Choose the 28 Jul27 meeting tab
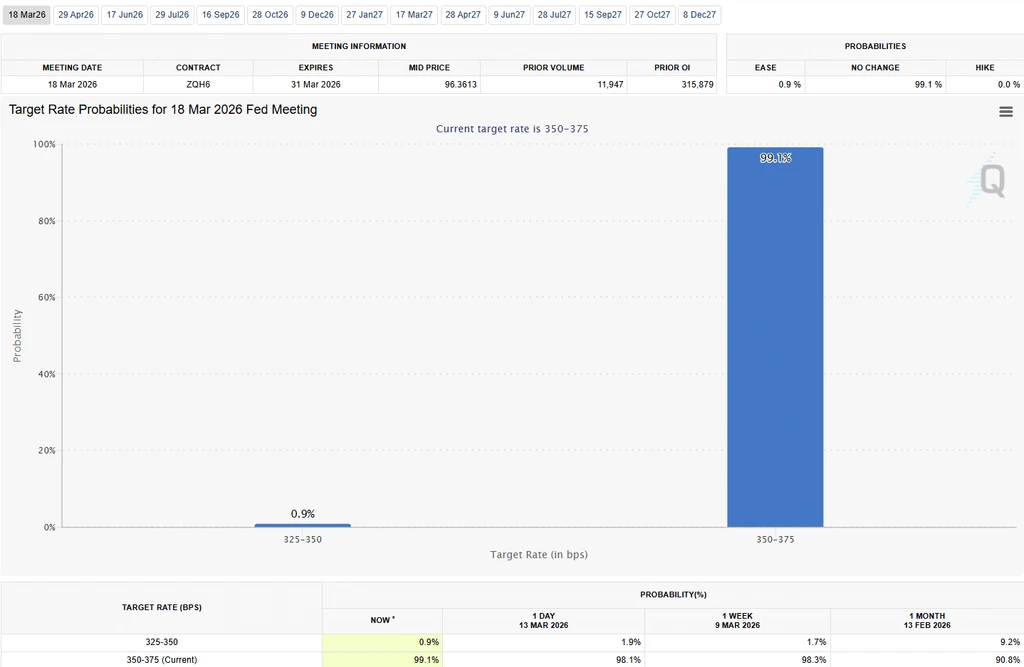Image resolution: width=1024 pixels, height=667 pixels. coord(554,14)
